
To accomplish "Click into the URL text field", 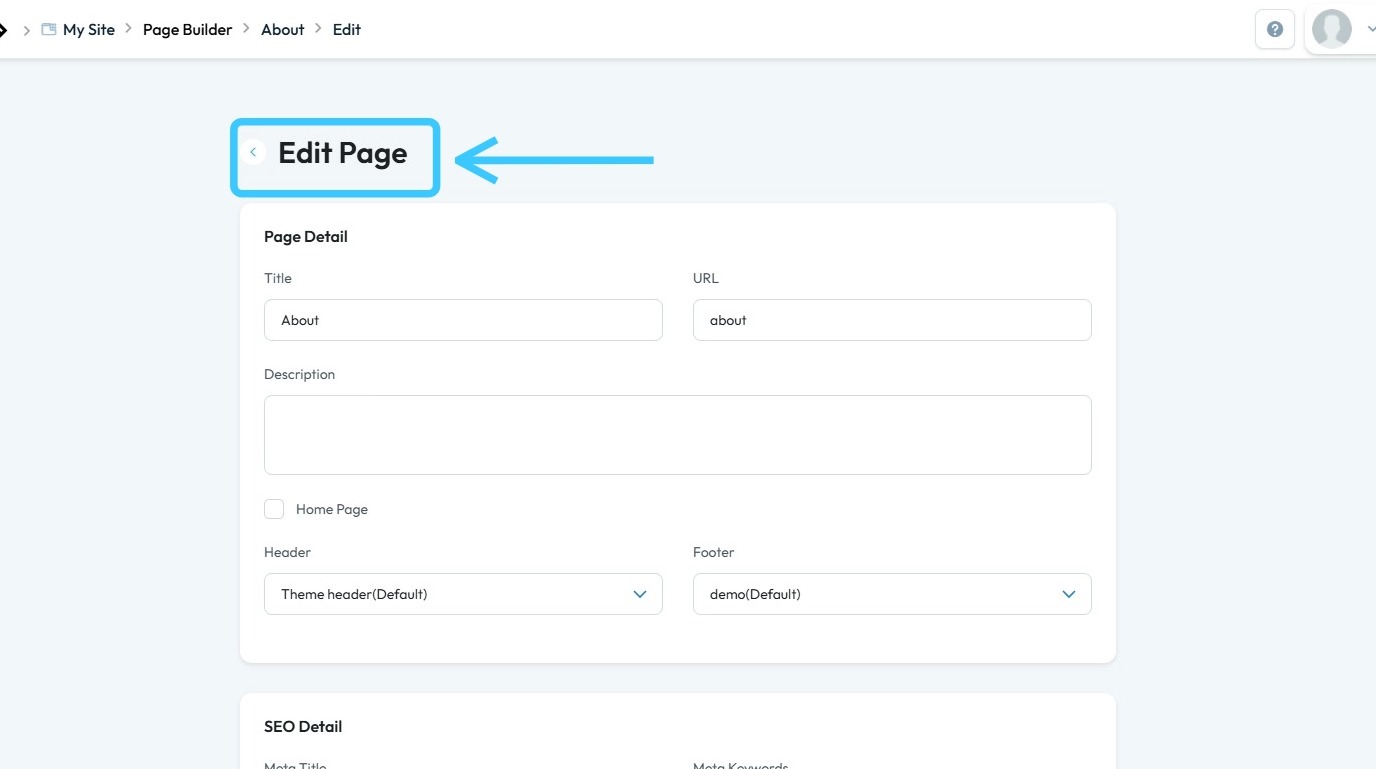I will point(891,320).
